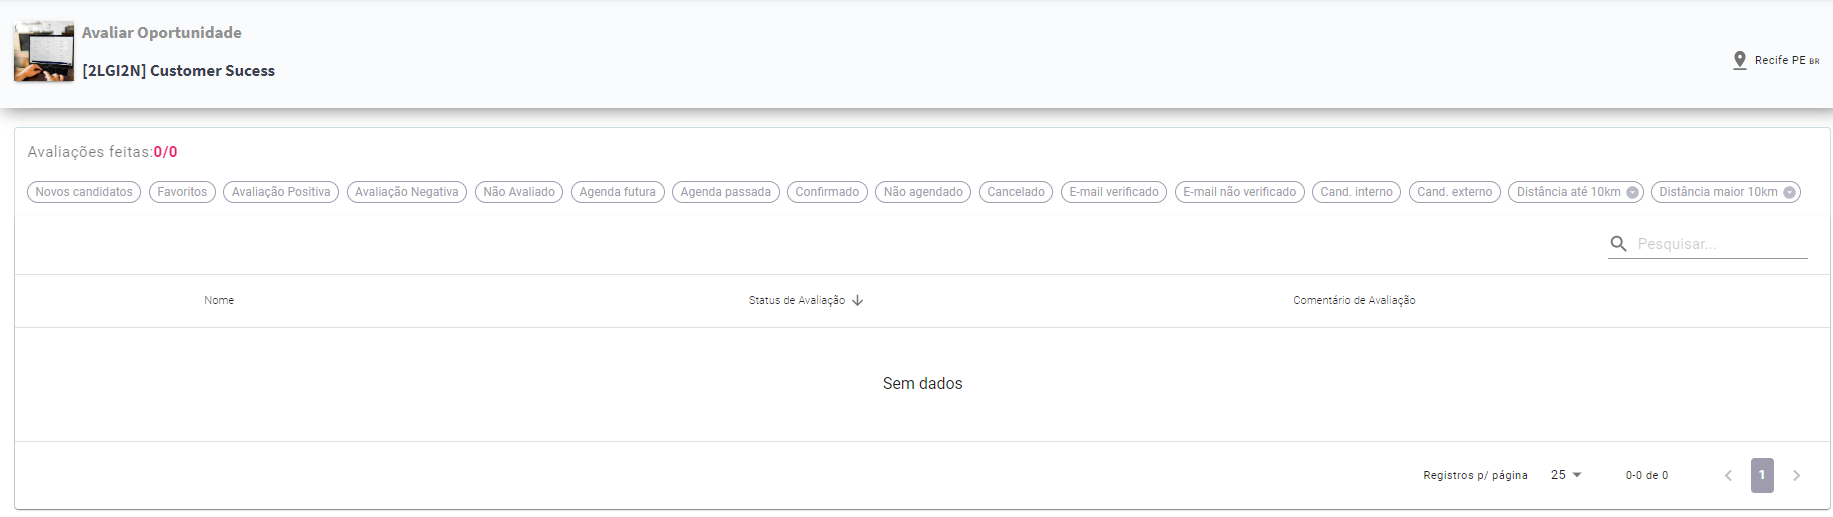
Task: Click the location pin icon near Recife
Action: click(1739, 60)
